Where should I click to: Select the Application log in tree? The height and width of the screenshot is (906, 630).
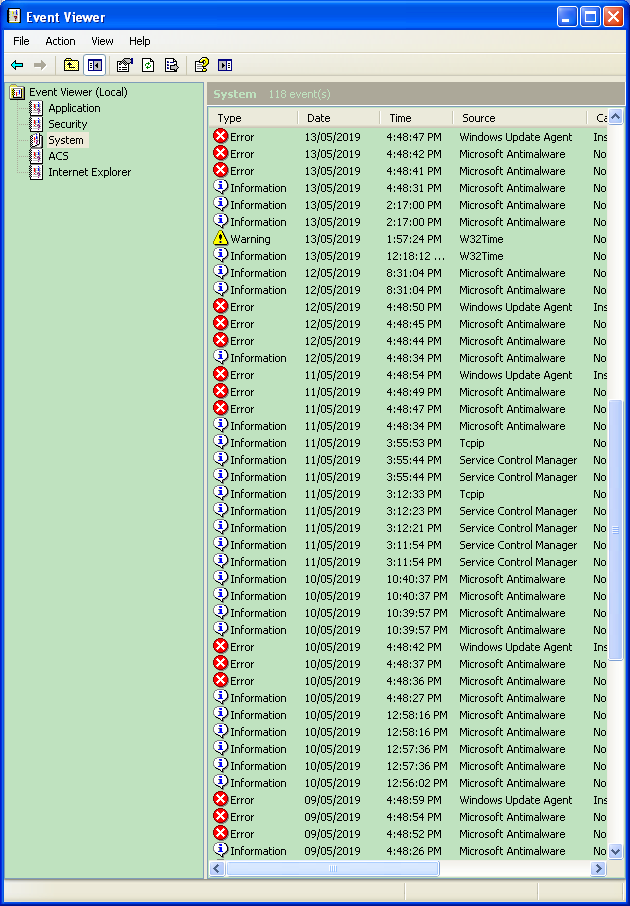click(x=74, y=108)
